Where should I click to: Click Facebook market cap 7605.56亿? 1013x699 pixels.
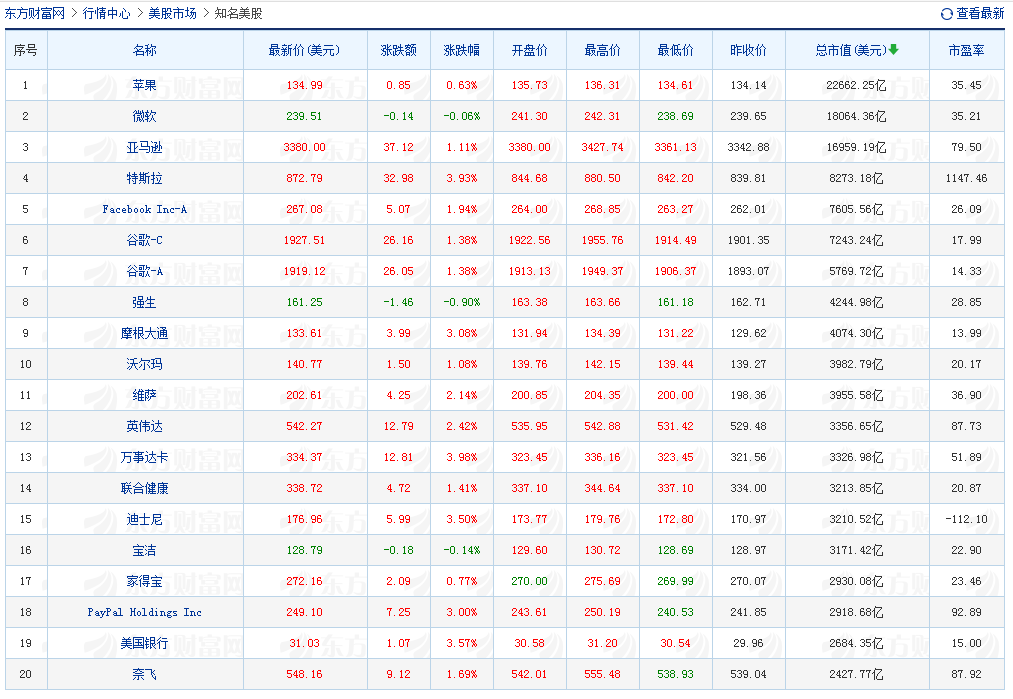pyautogui.click(x=856, y=209)
